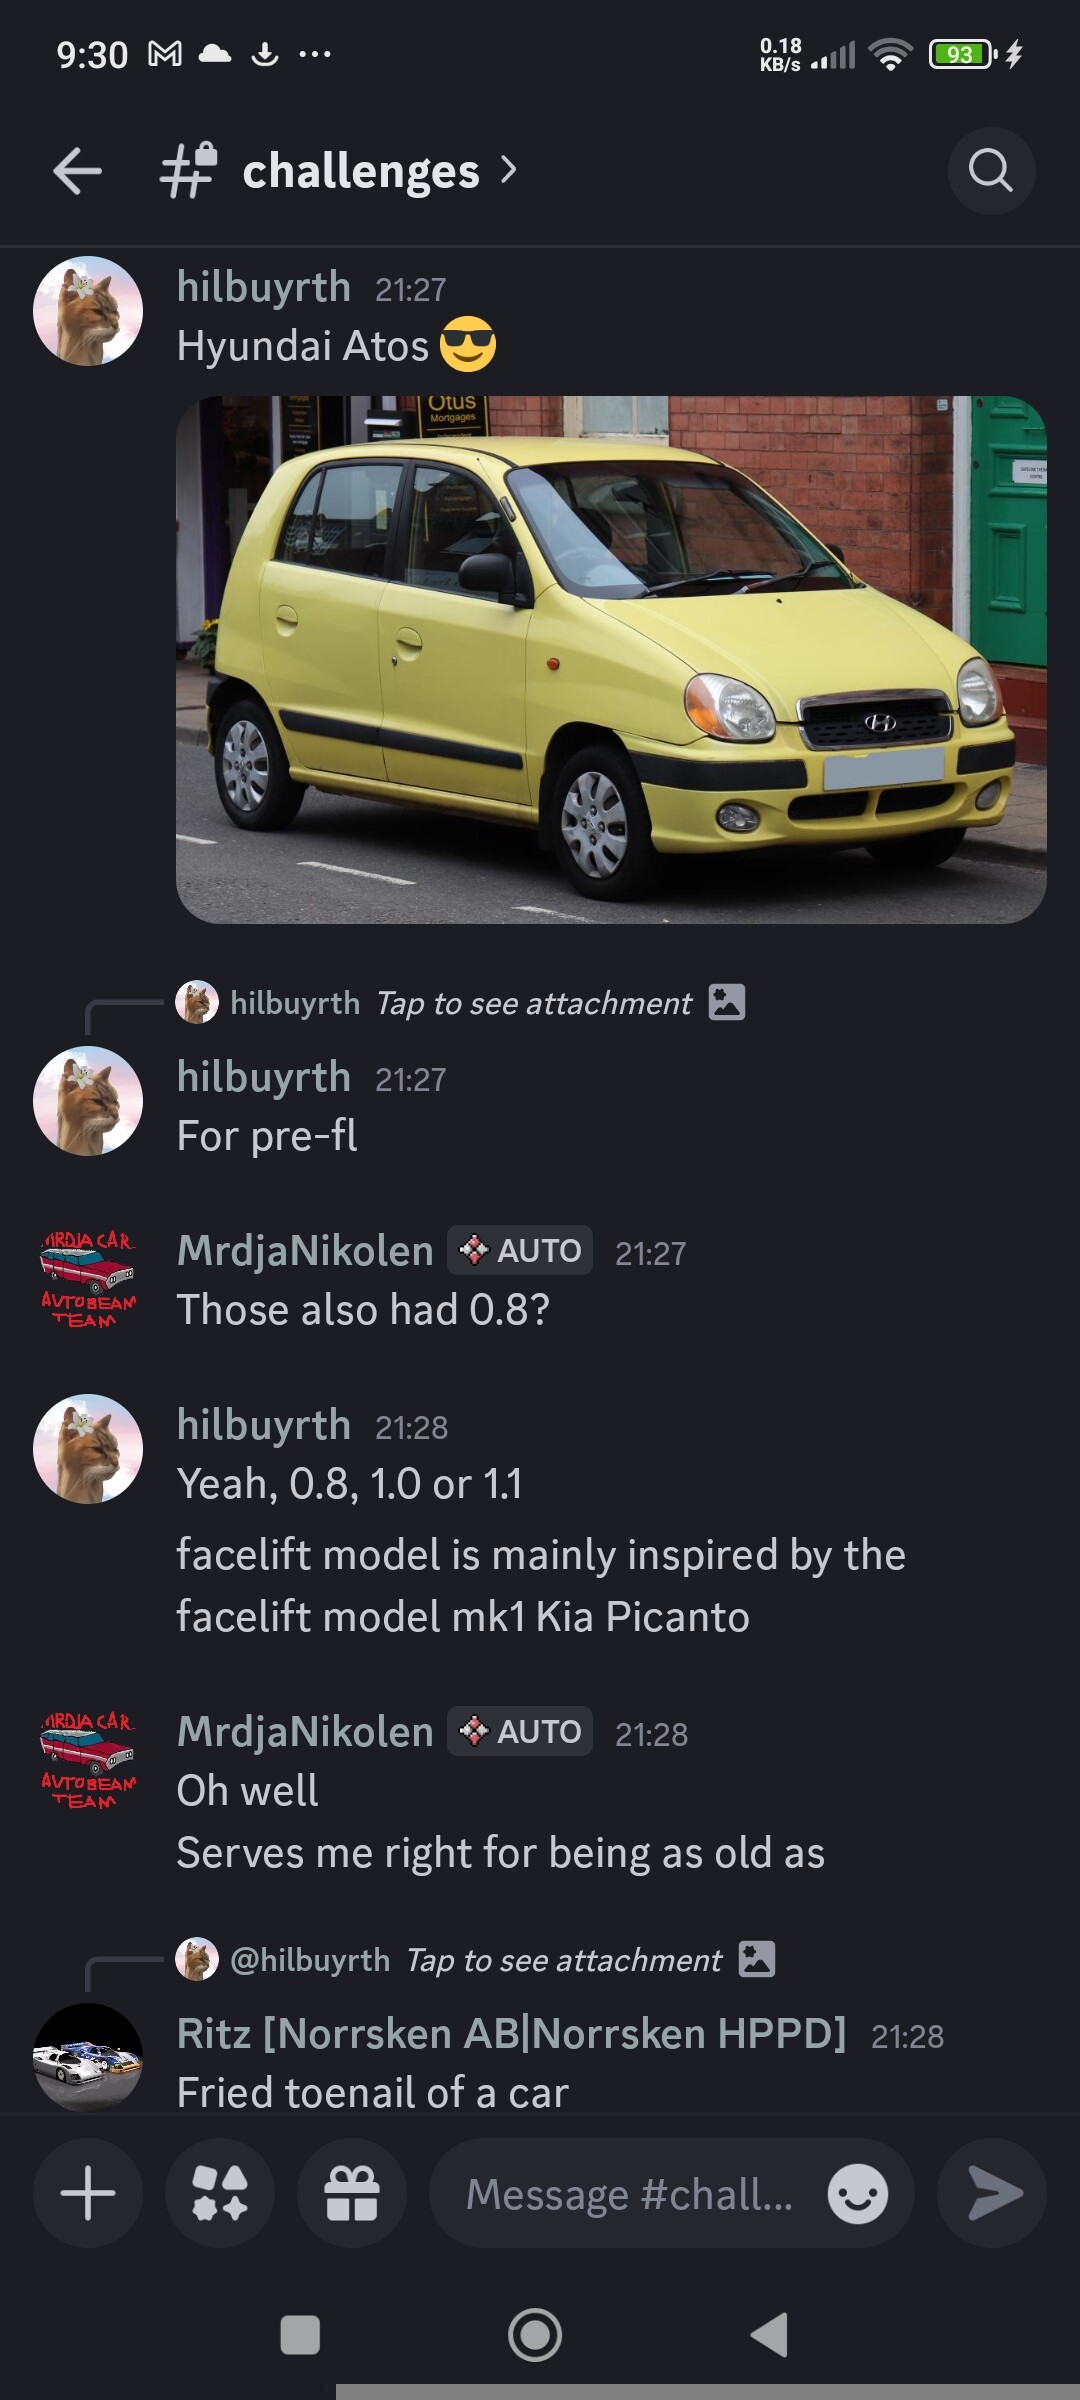Image resolution: width=1080 pixels, height=2400 pixels.
Task: Open the emoji picker smiley
Action: coord(858,2194)
